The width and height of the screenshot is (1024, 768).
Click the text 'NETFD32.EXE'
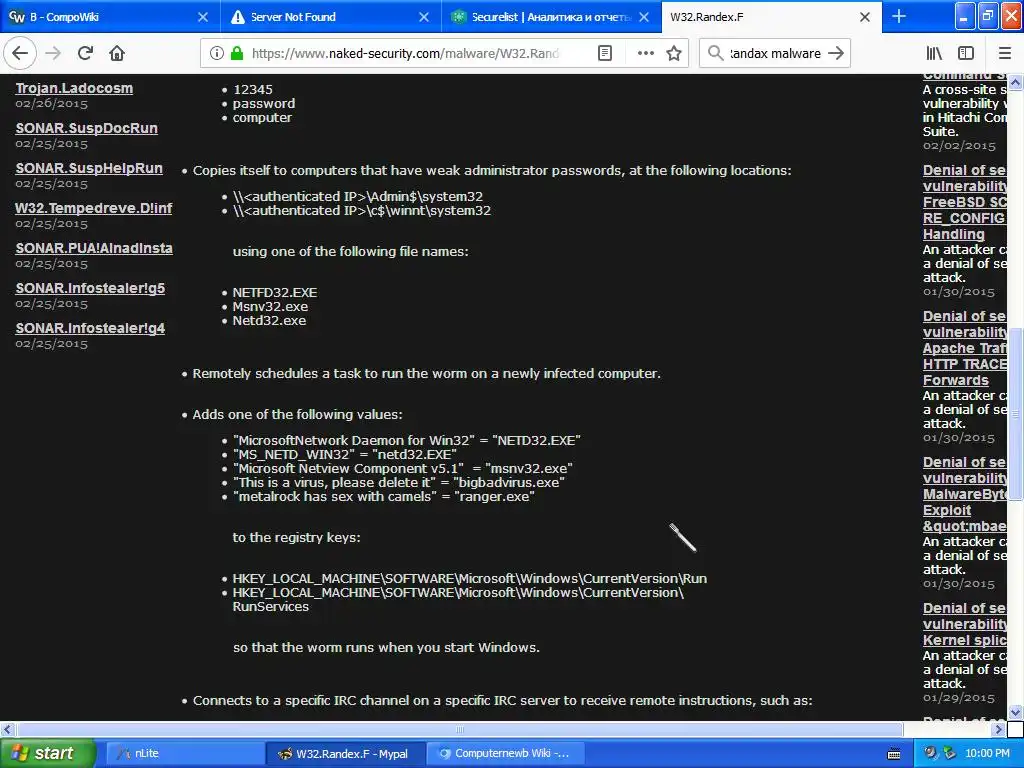coord(275,292)
